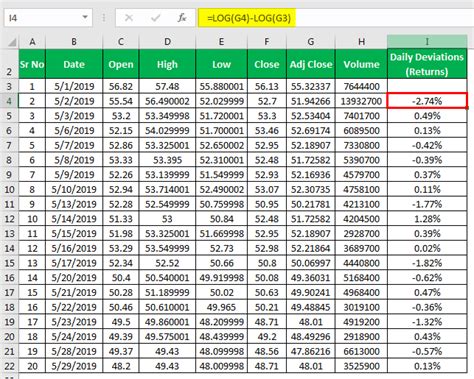
Task: Select the returns cell -1.77%
Action: (427, 204)
